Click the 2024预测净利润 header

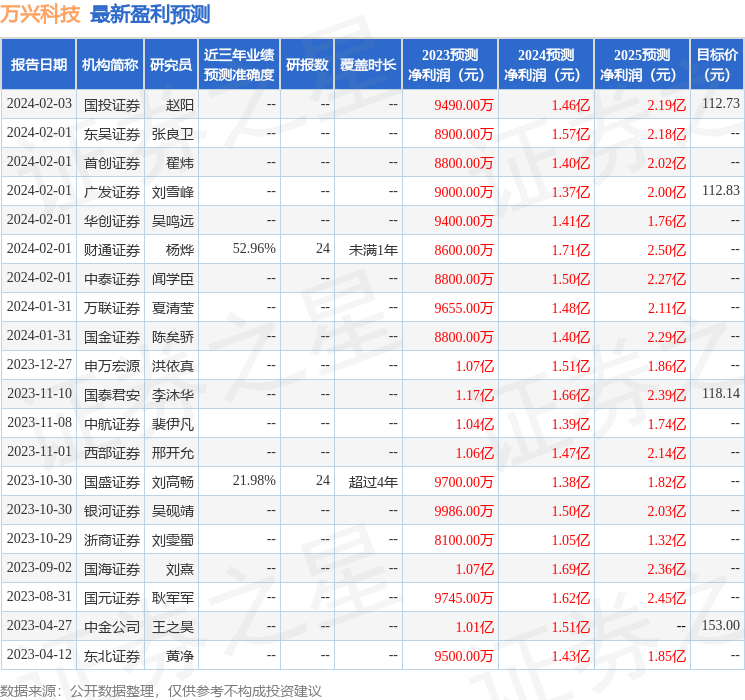coord(546,65)
